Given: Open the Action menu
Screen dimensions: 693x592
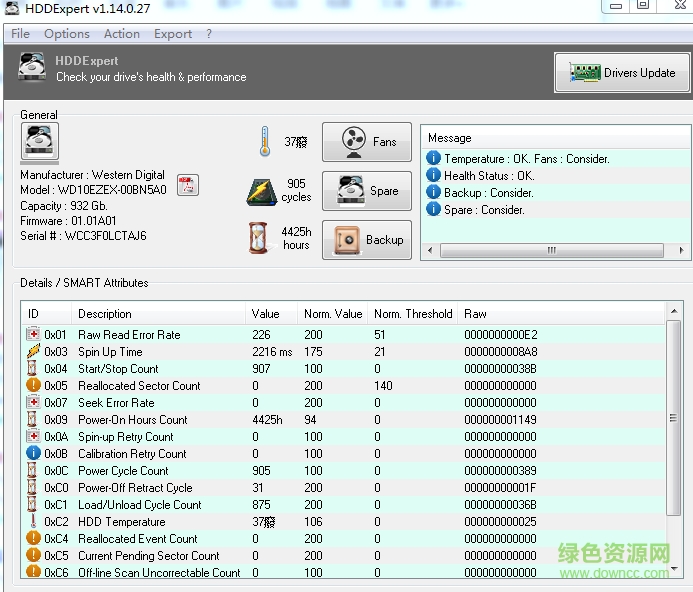Looking at the screenshot, I should pos(122,34).
